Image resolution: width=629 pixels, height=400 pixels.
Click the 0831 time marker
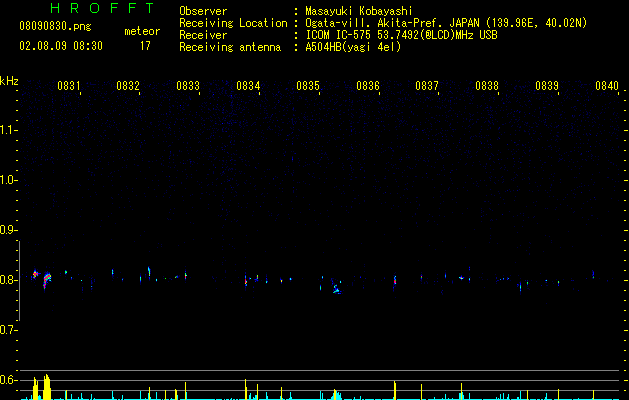click(69, 85)
